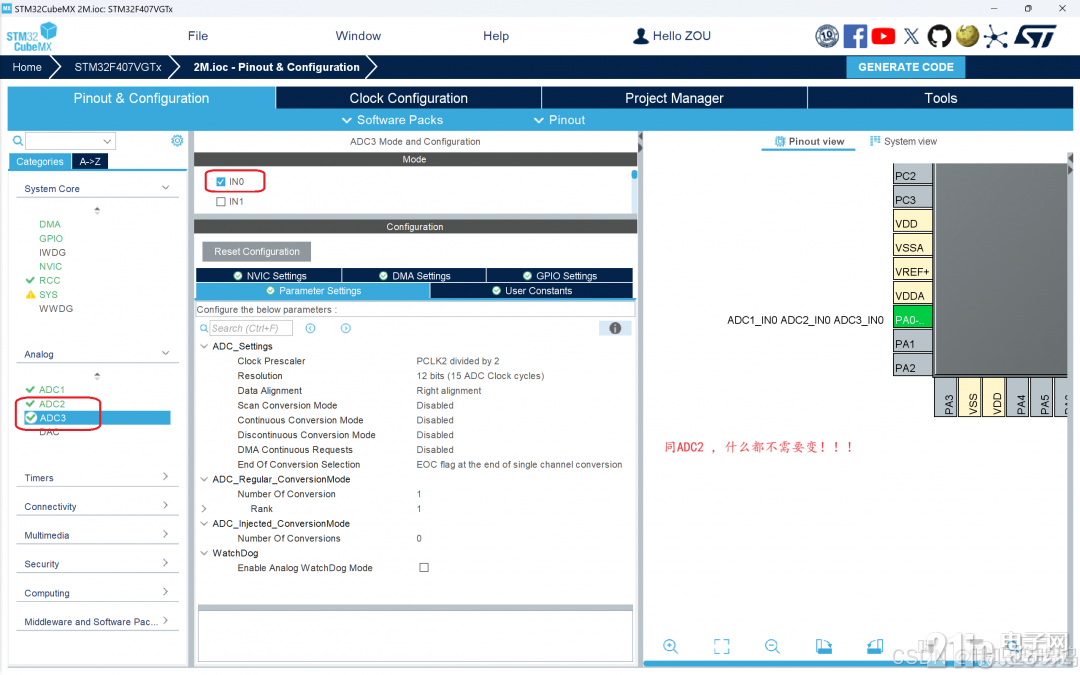Show parameter info with the i icon
Image resolution: width=1080 pixels, height=675 pixels.
(x=615, y=329)
